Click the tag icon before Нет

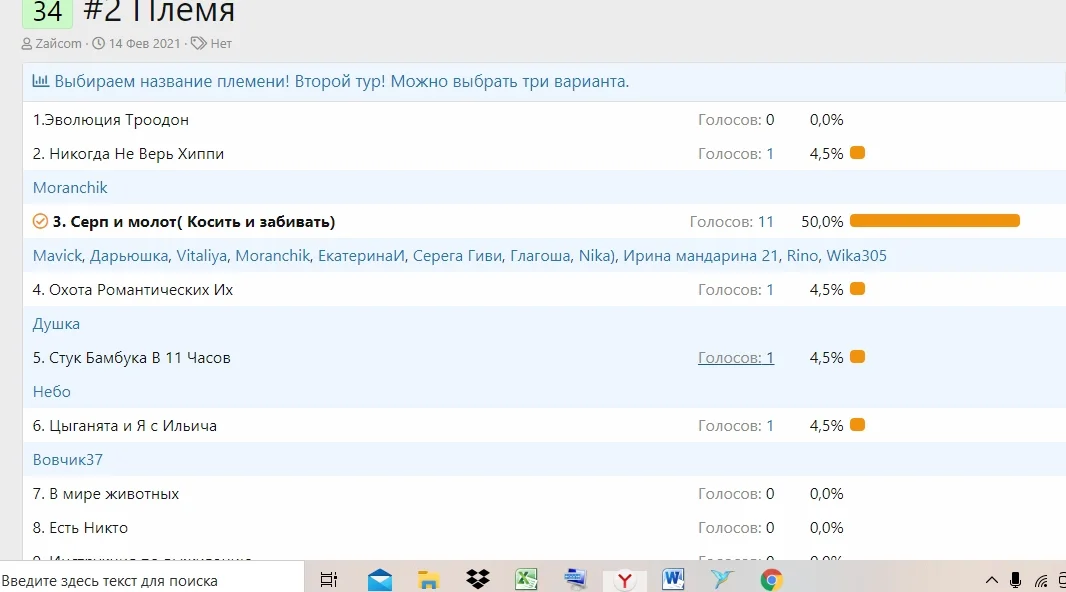click(x=198, y=43)
